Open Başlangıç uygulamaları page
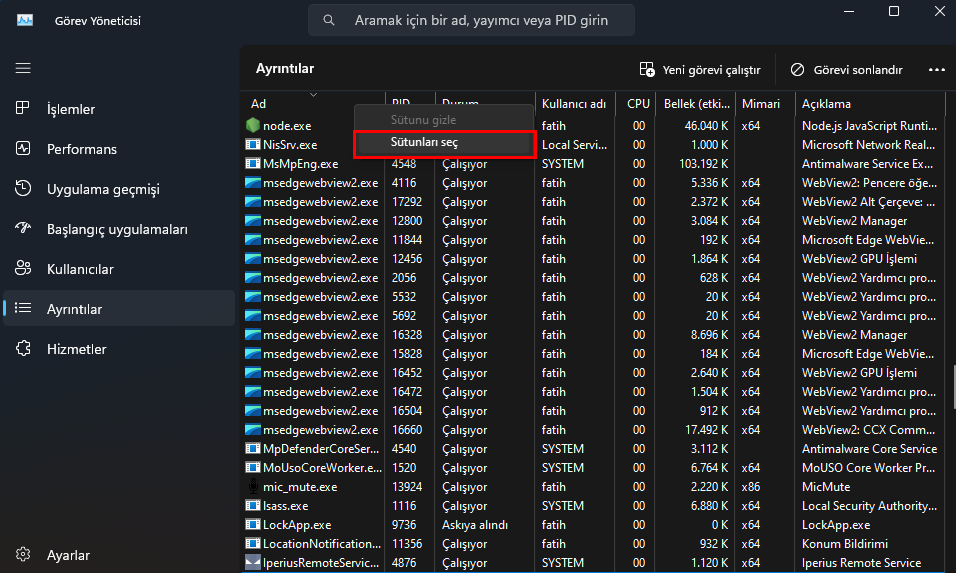 (x=119, y=229)
